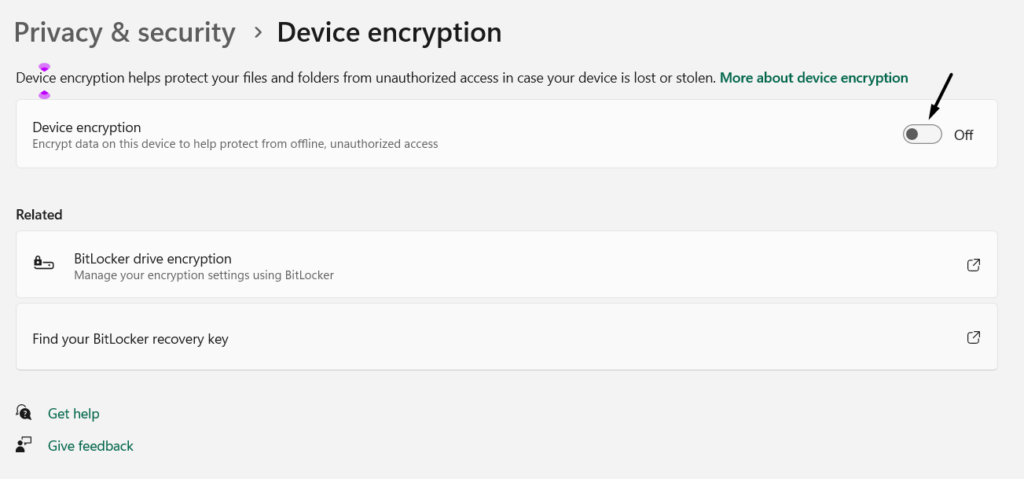Select Find your BitLocker recovery key

(130, 339)
